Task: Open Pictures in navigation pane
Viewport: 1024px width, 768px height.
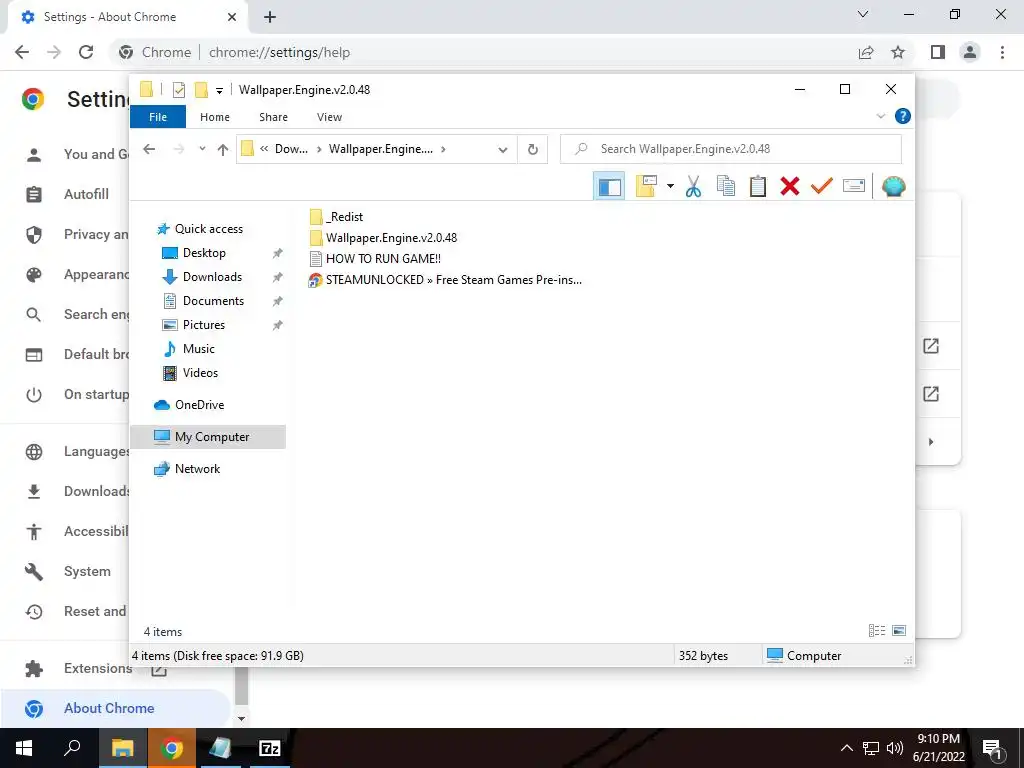Action: point(203,325)
